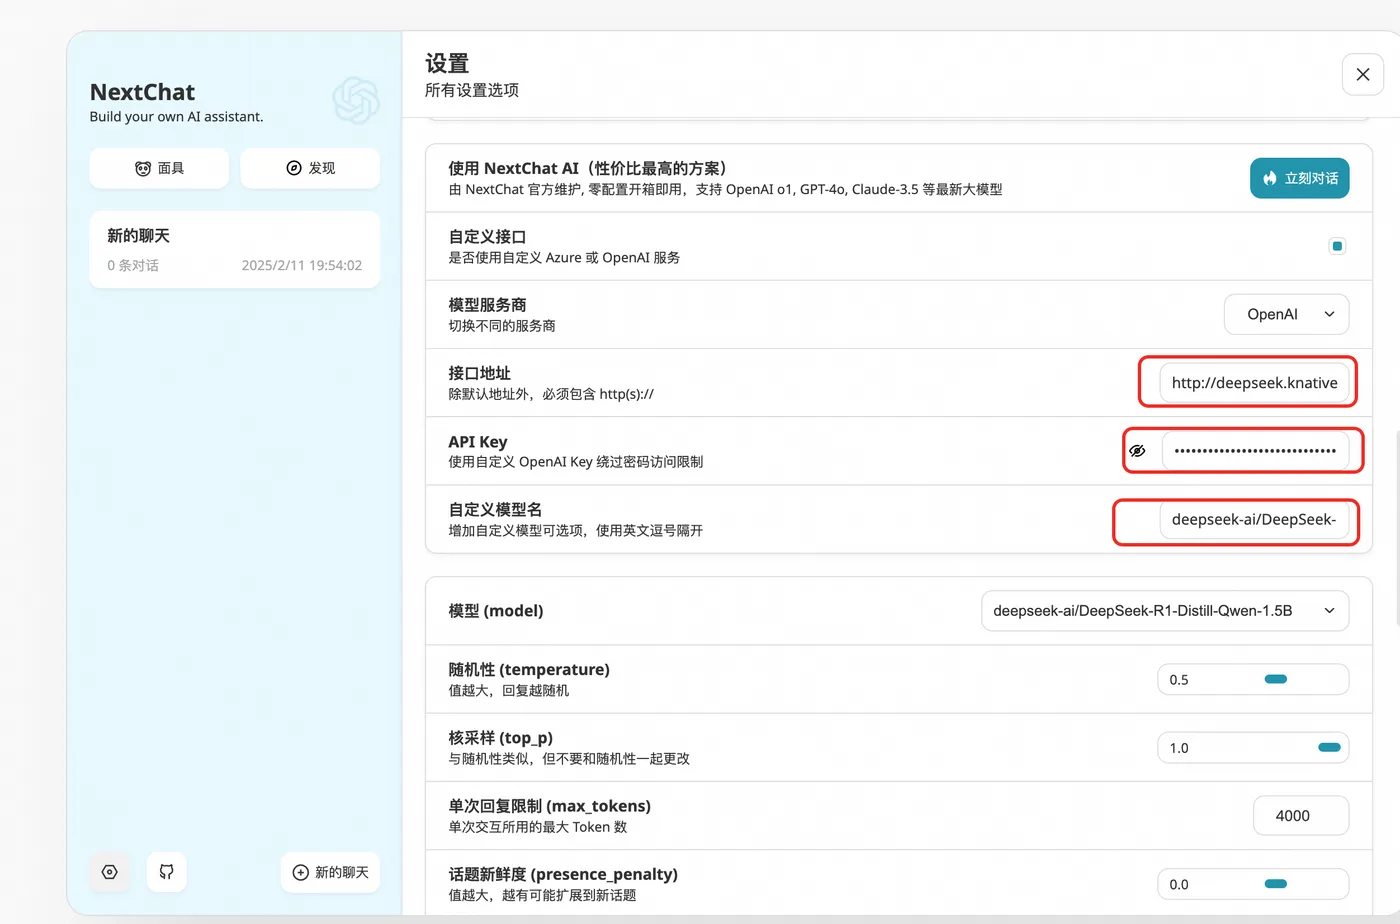Focus the max_tokens value field
Image resolution: width=1400 pixels, height=924 pixels.
click(1301, 816)
